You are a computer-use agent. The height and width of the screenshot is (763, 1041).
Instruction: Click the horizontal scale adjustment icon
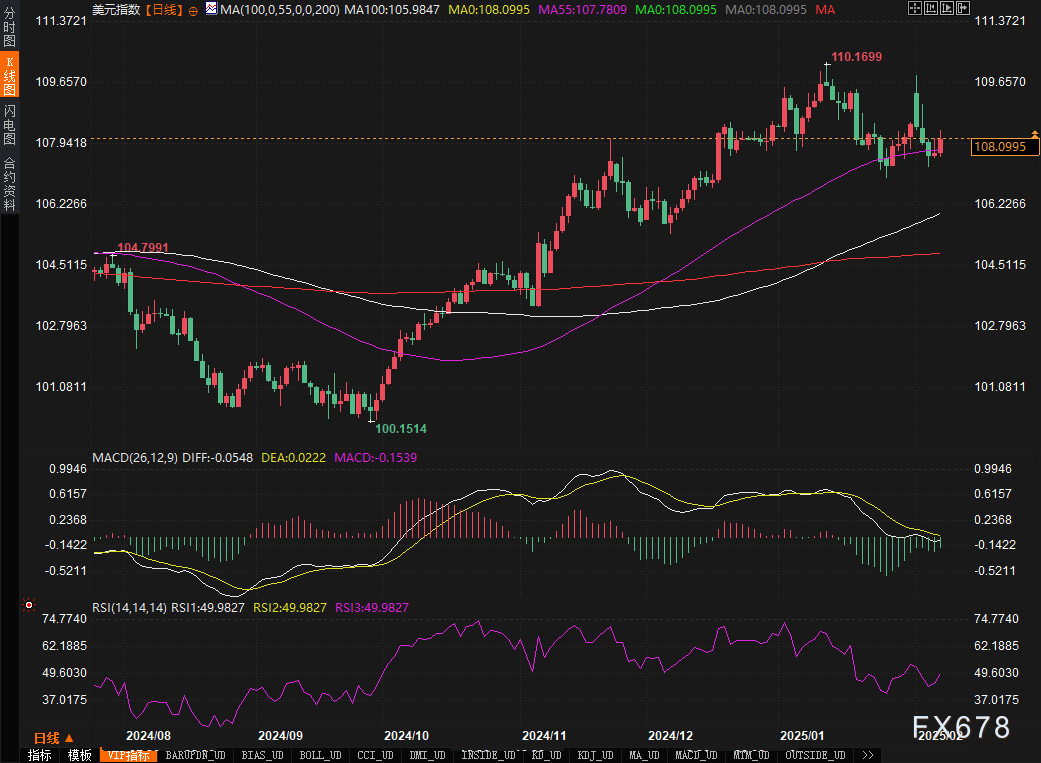coord(963,8)
